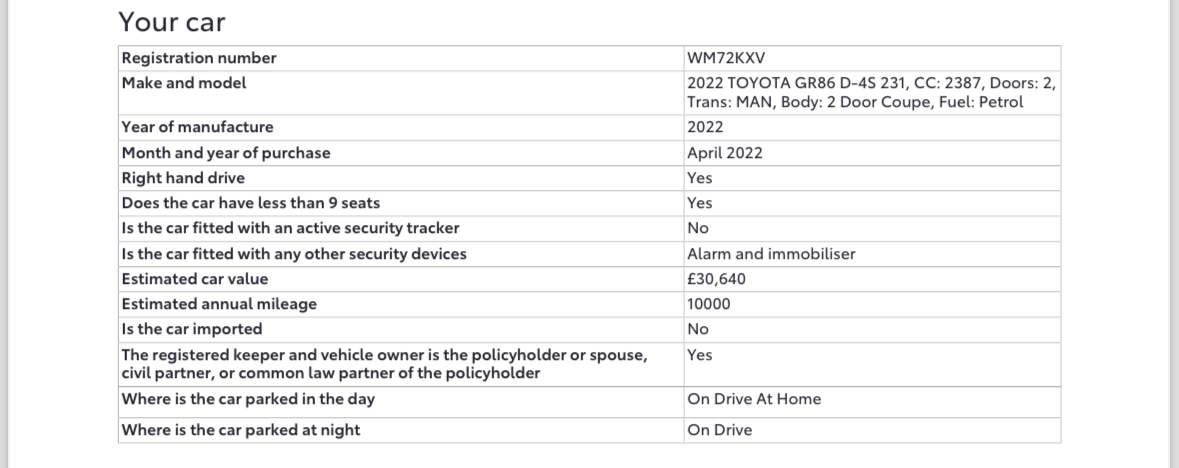The width and height of the screenshot is (1179, 468).
Task: Select the registered keeper and owner question text
Action: pyautogui.click(x=384, y=363)
